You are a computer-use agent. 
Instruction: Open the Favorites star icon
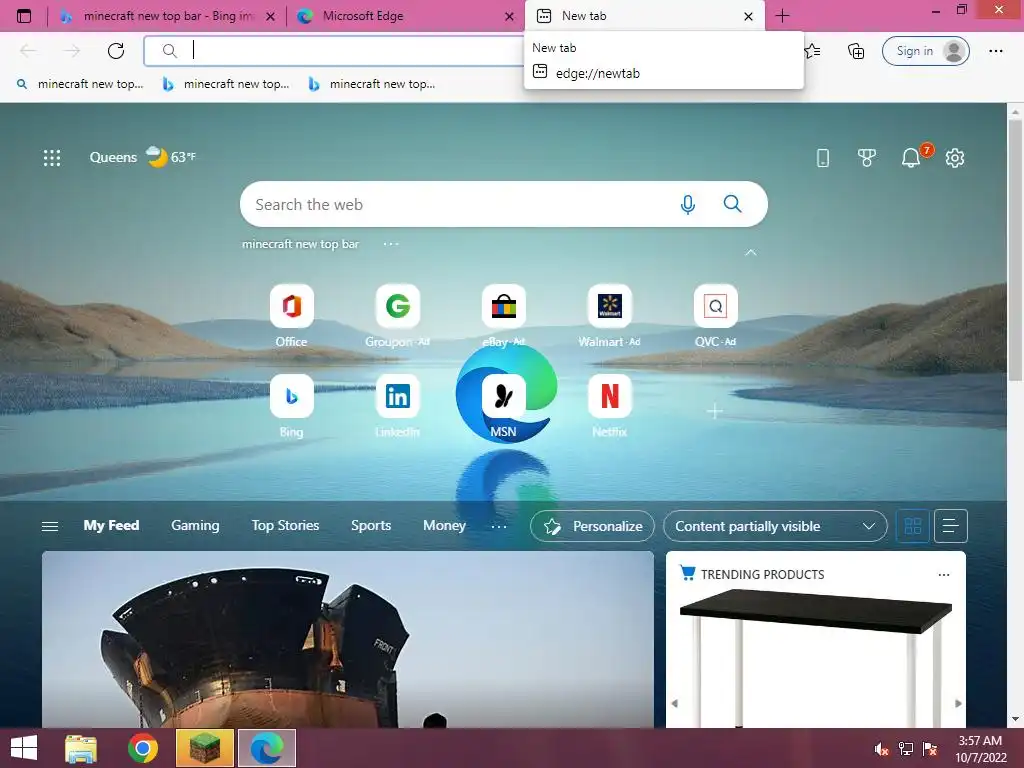pyautogui.click(x=812, y=51)
